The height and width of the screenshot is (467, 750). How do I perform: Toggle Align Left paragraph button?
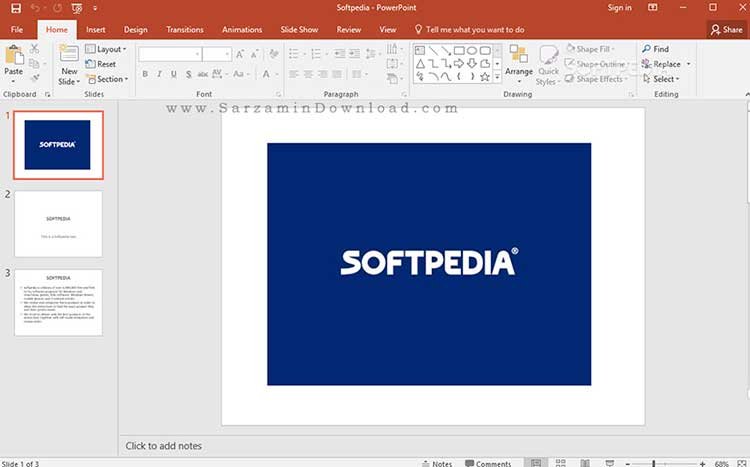point(294,74)
